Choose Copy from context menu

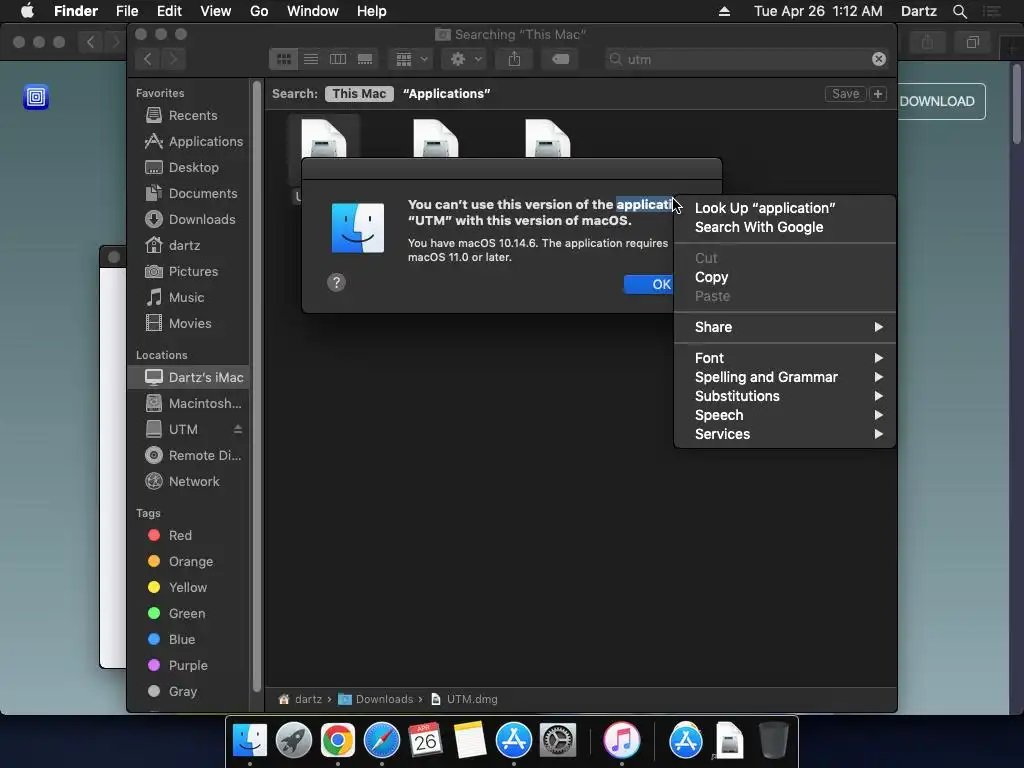click(x=784, y=278)
